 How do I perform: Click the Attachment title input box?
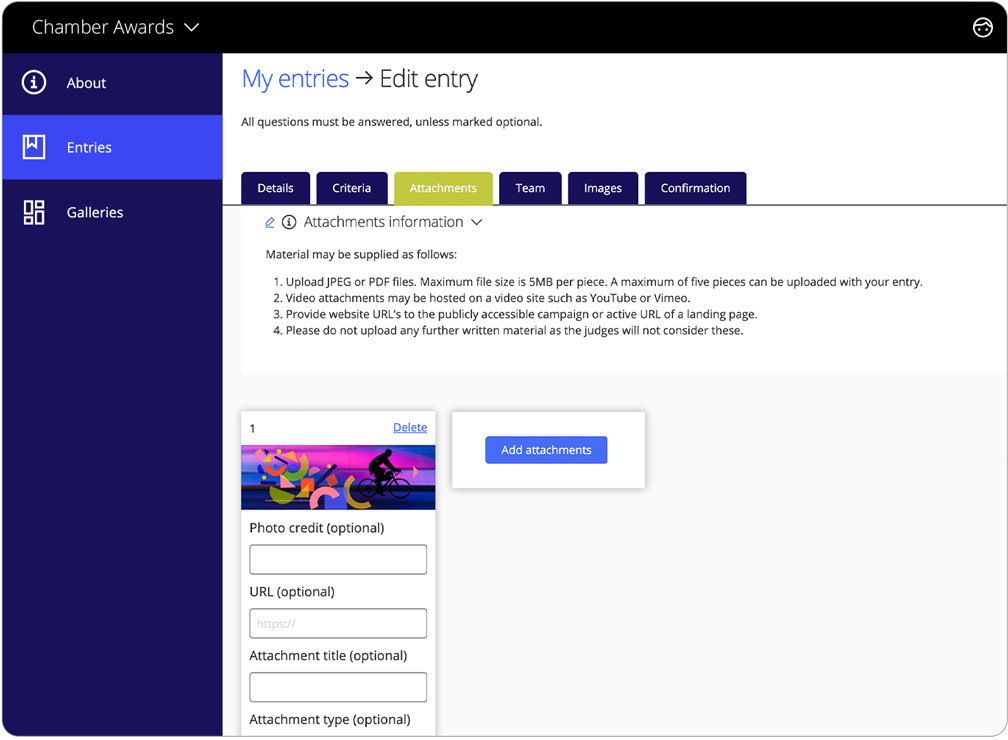(x=338, y=687)
